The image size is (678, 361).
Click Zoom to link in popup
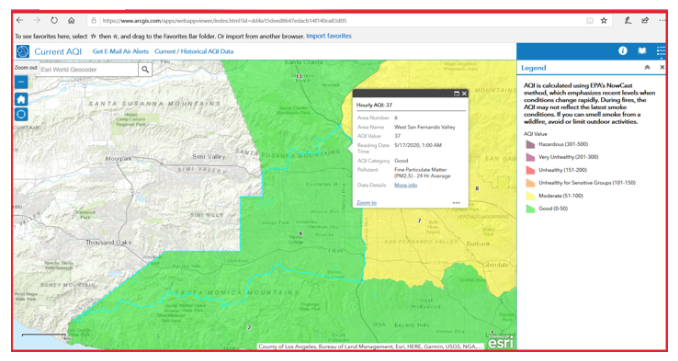367,203
